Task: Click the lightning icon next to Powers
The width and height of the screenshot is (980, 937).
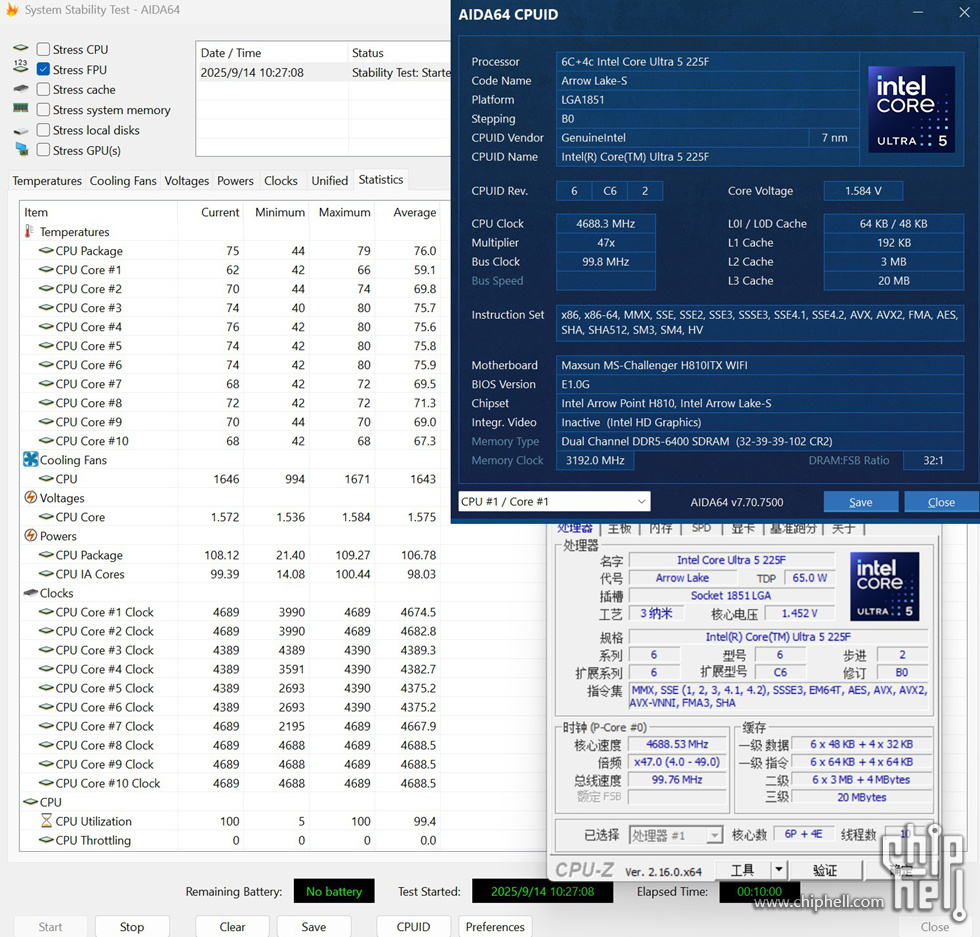Action: (31, 536)
